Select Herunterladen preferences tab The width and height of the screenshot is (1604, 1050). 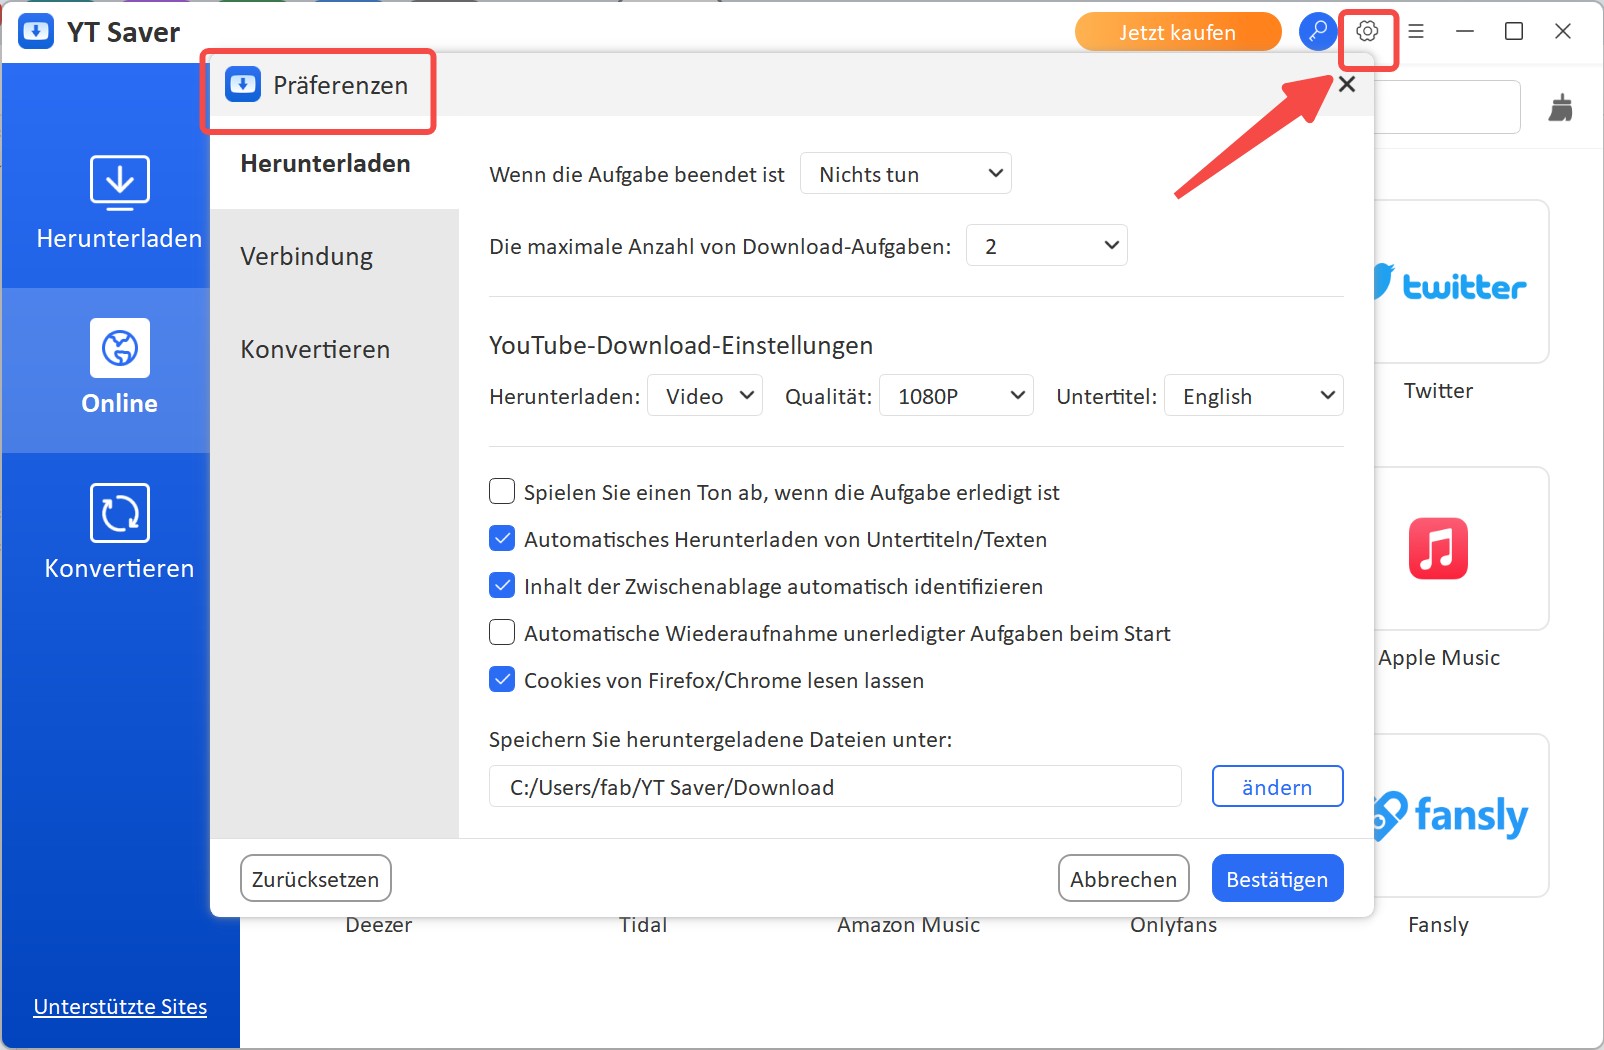click(x=334, y=163)
